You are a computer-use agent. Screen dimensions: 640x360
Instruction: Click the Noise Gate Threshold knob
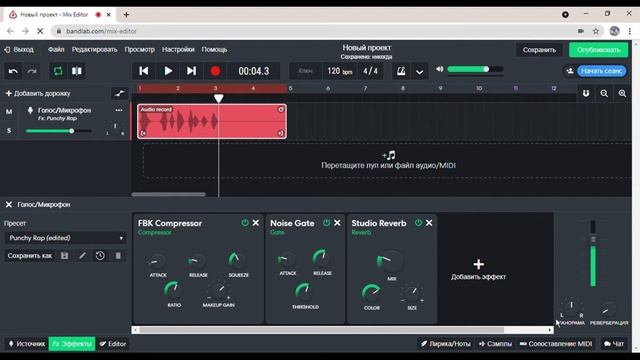click(x=304, y=291)
